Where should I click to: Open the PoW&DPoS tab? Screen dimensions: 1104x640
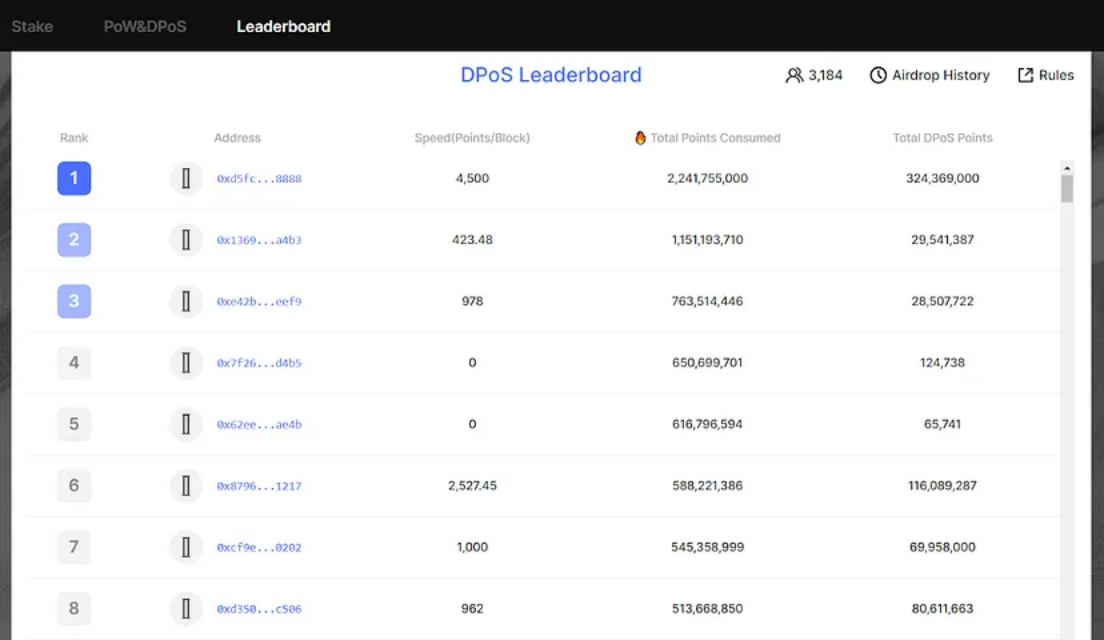point(145,27)
